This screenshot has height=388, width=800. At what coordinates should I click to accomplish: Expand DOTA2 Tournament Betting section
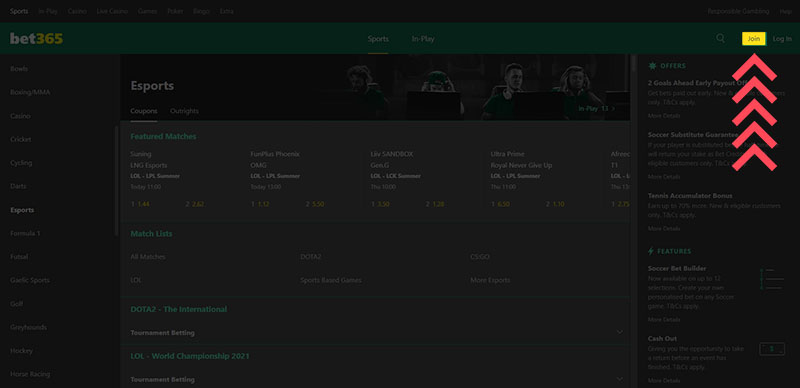click(x=377, y=332)
